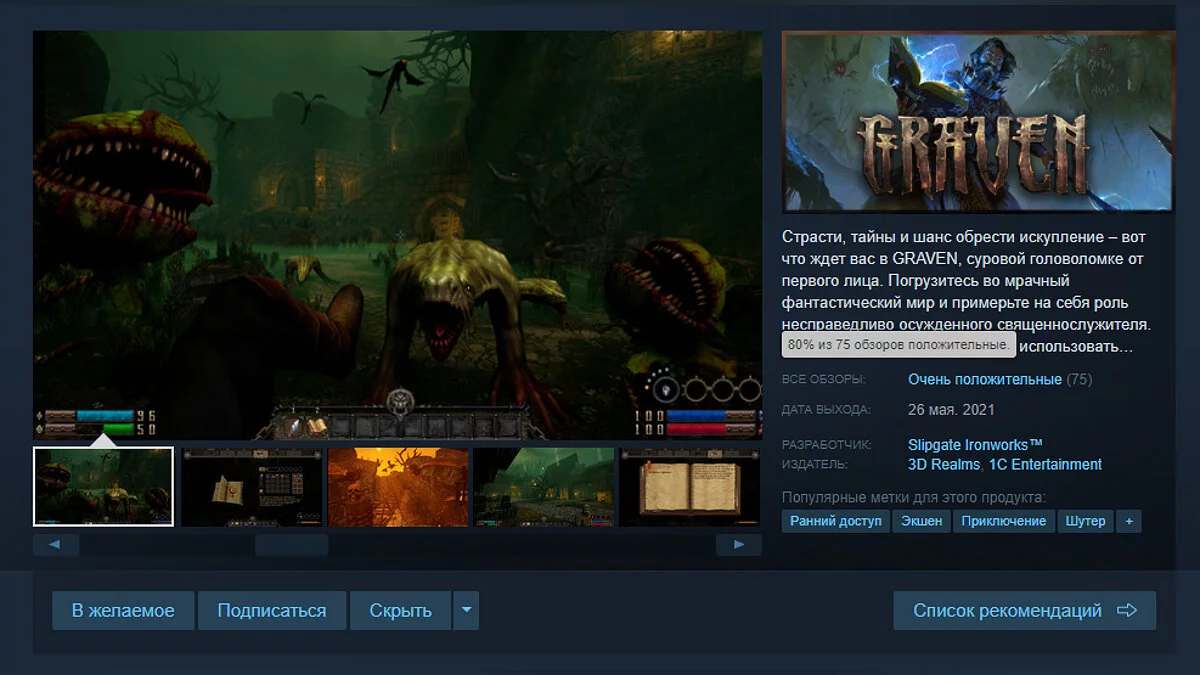The width and height of the screenshot is (1200, 675).
Task: Select the orange sunset town thumbnail
Action: point(398,486)
